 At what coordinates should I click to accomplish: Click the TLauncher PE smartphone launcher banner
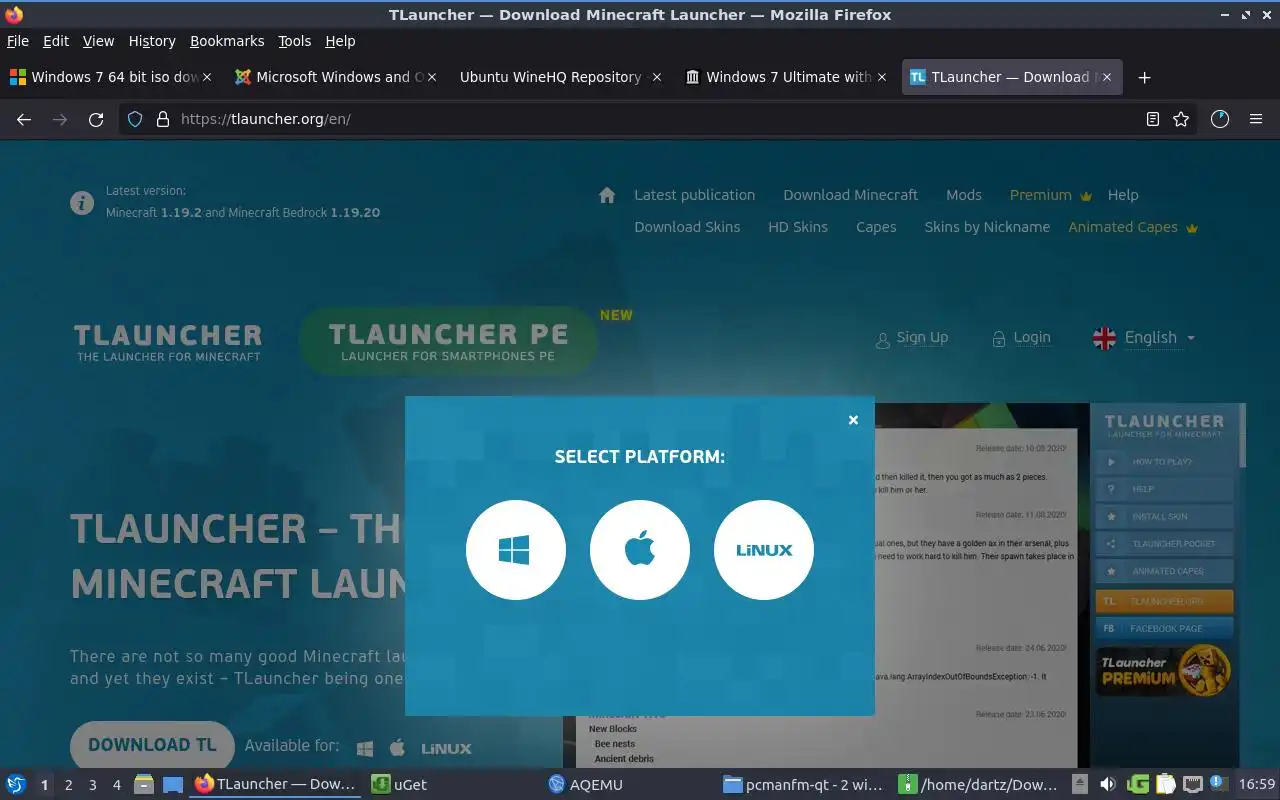click(448, 341)
